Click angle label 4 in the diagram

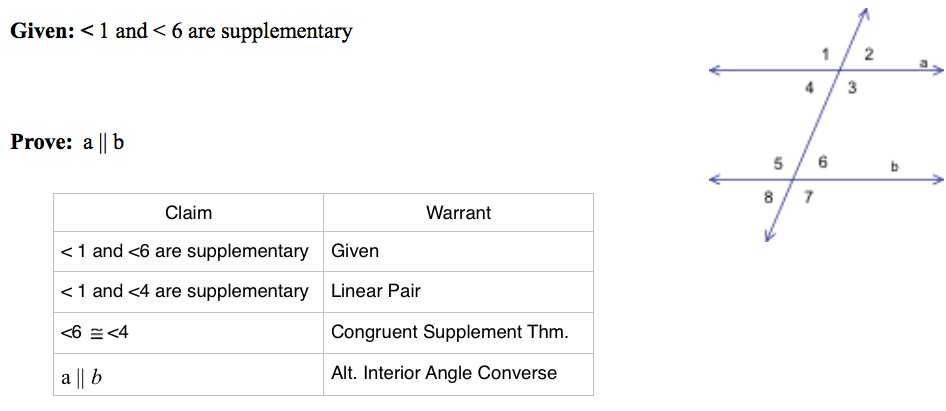(810, 88)
